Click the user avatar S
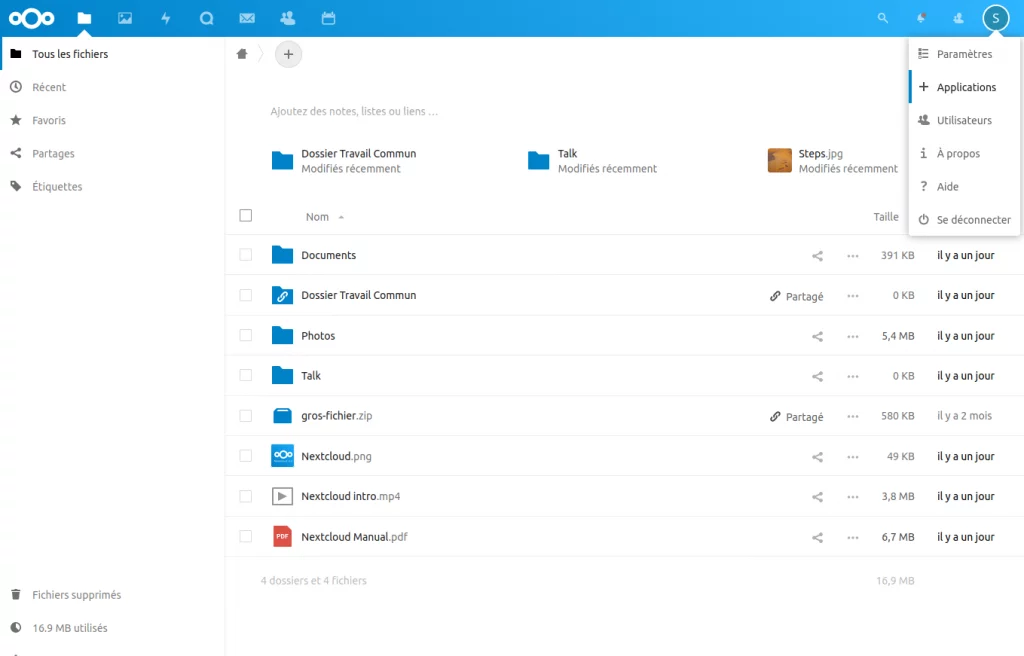The width and height of the screenshot is (1024, 656). coord(995,18)
